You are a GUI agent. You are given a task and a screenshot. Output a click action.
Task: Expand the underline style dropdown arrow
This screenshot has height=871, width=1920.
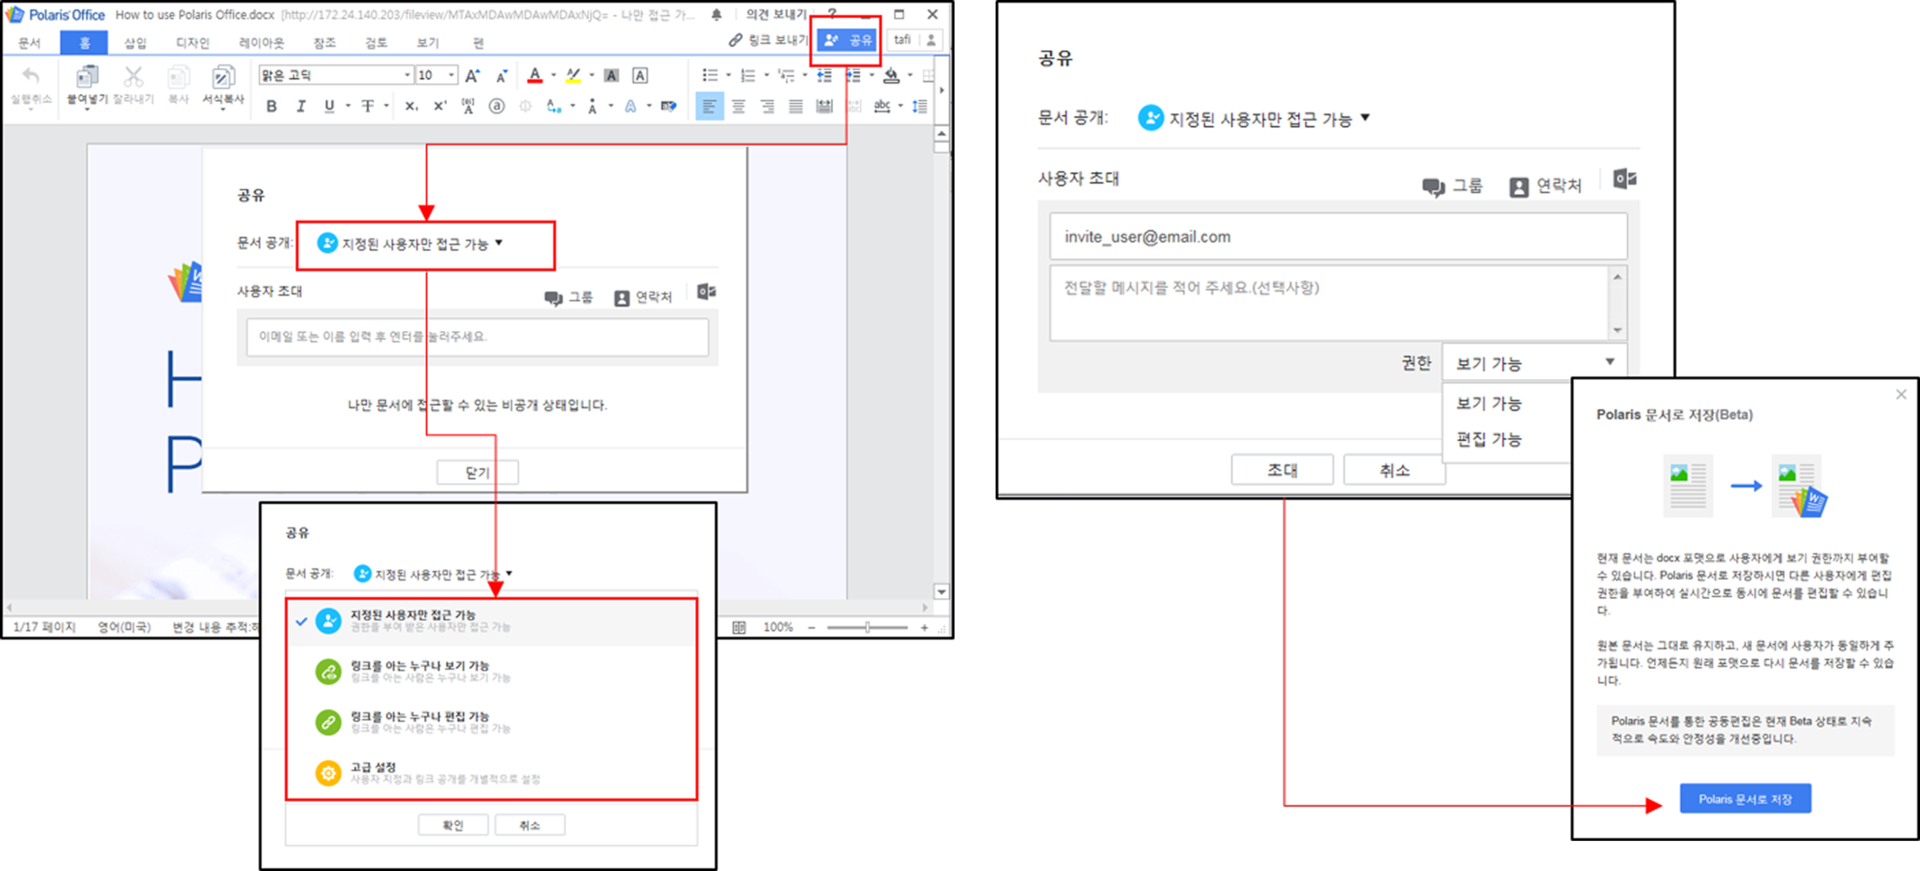347,106
